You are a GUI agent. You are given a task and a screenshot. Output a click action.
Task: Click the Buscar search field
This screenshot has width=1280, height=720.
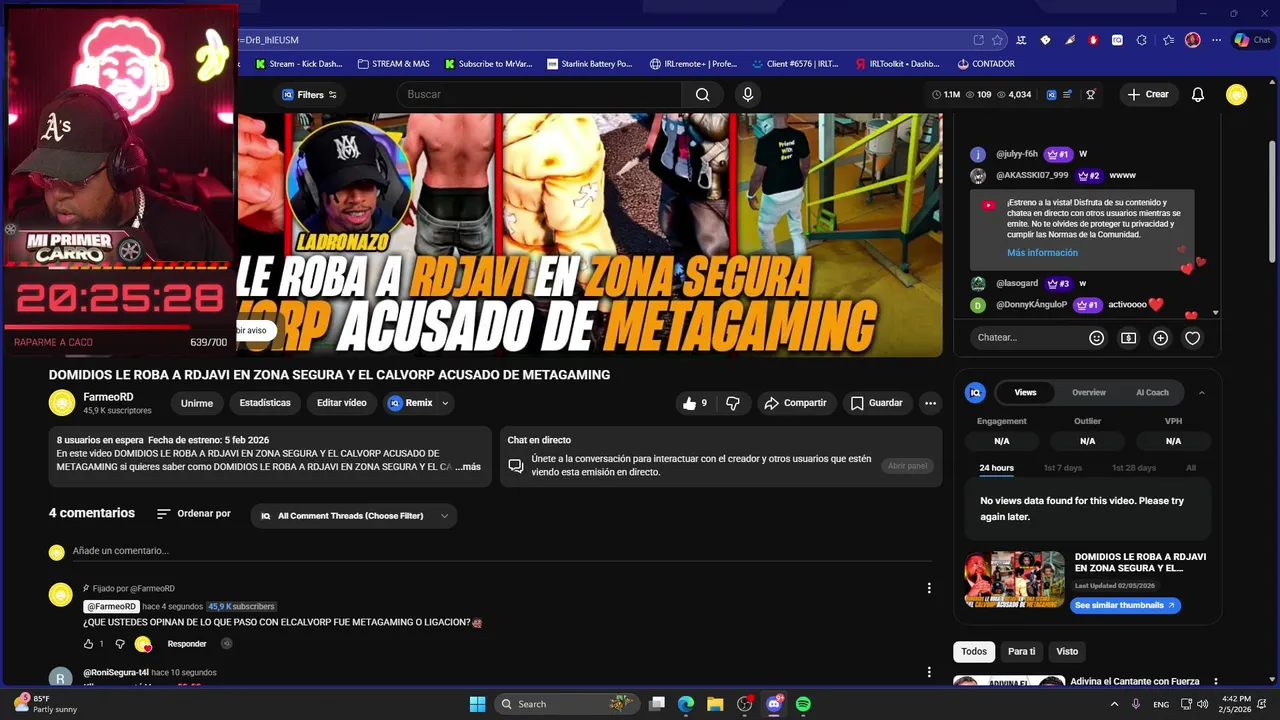[540, 94]
